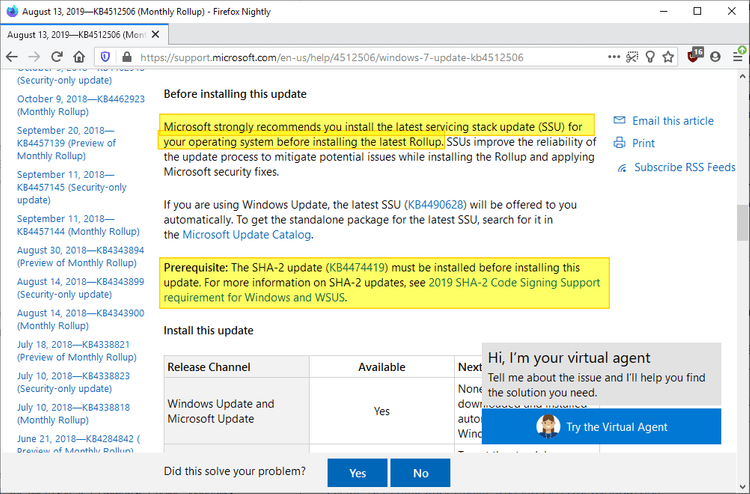This screenshot has width=750, height=494.
Task: Reload the page with the refresh icon
Action: (x=57, y=57)
